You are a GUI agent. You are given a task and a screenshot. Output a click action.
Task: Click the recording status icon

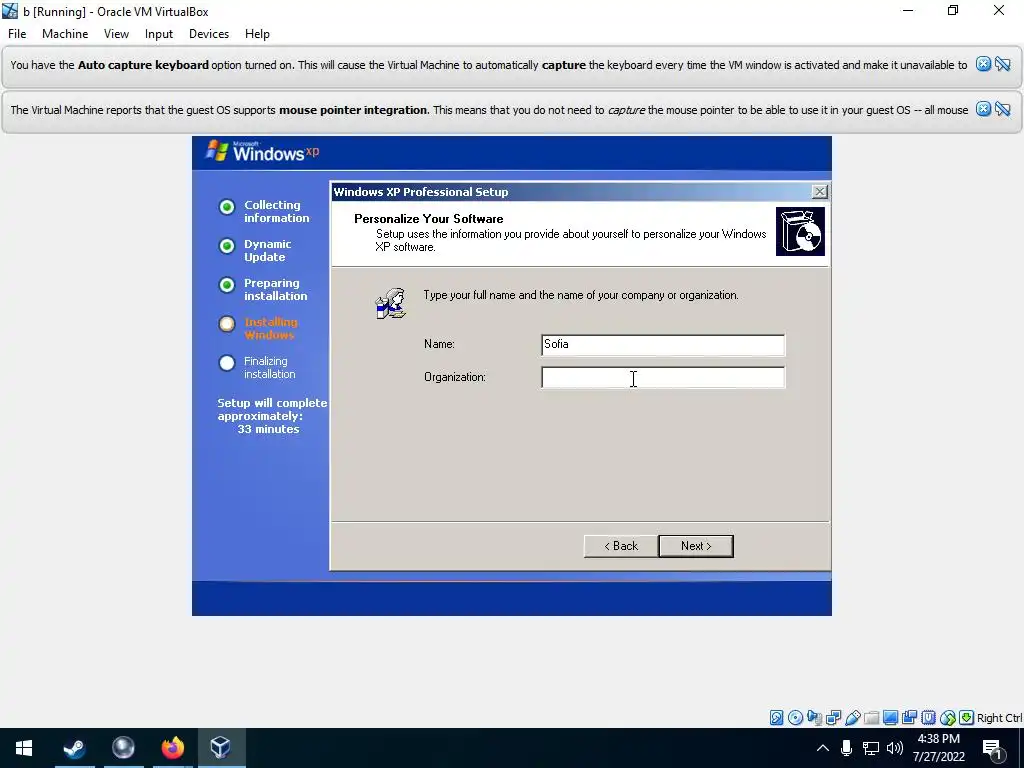coord(909,718)
